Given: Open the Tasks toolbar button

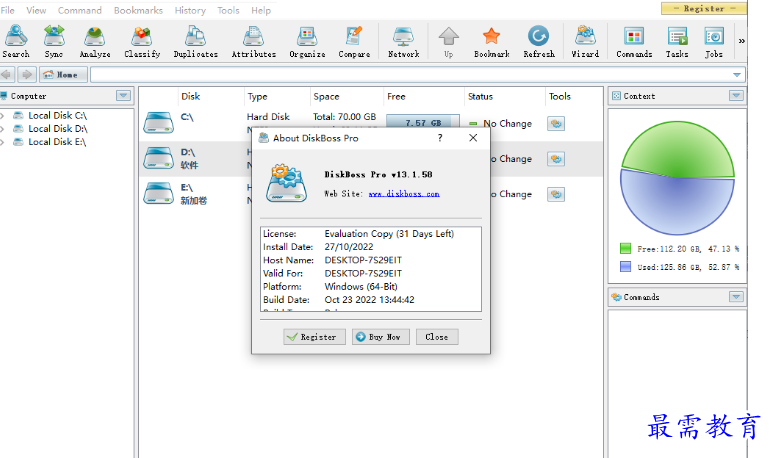Looking at the screenshot, I should (x=677, y=42).
